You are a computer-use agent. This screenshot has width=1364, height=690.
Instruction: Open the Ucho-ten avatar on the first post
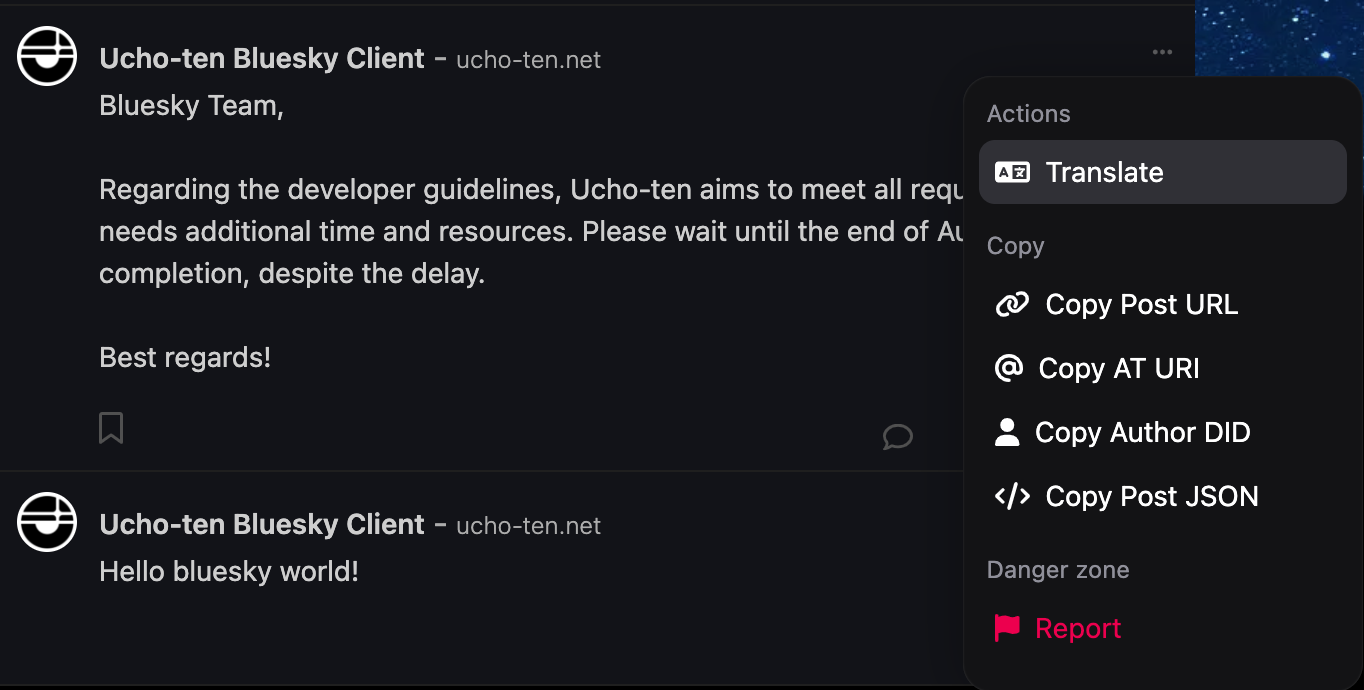(x=47, y=56)
